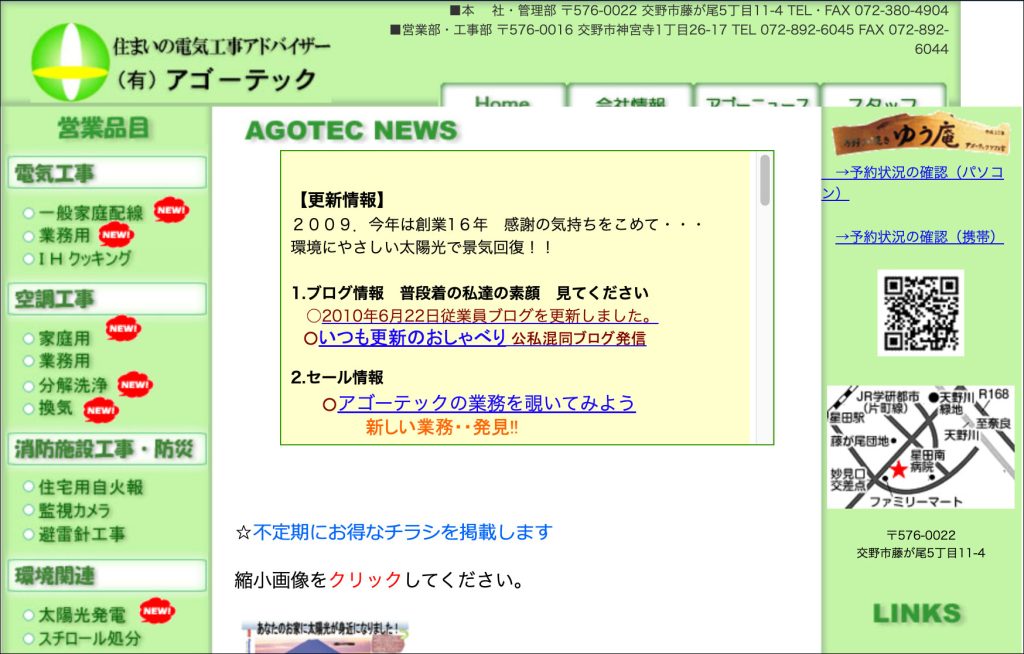The width and height of the screenshot is (1024, 654).
Task: Open the access map image
Action: [x=920, y=447]
